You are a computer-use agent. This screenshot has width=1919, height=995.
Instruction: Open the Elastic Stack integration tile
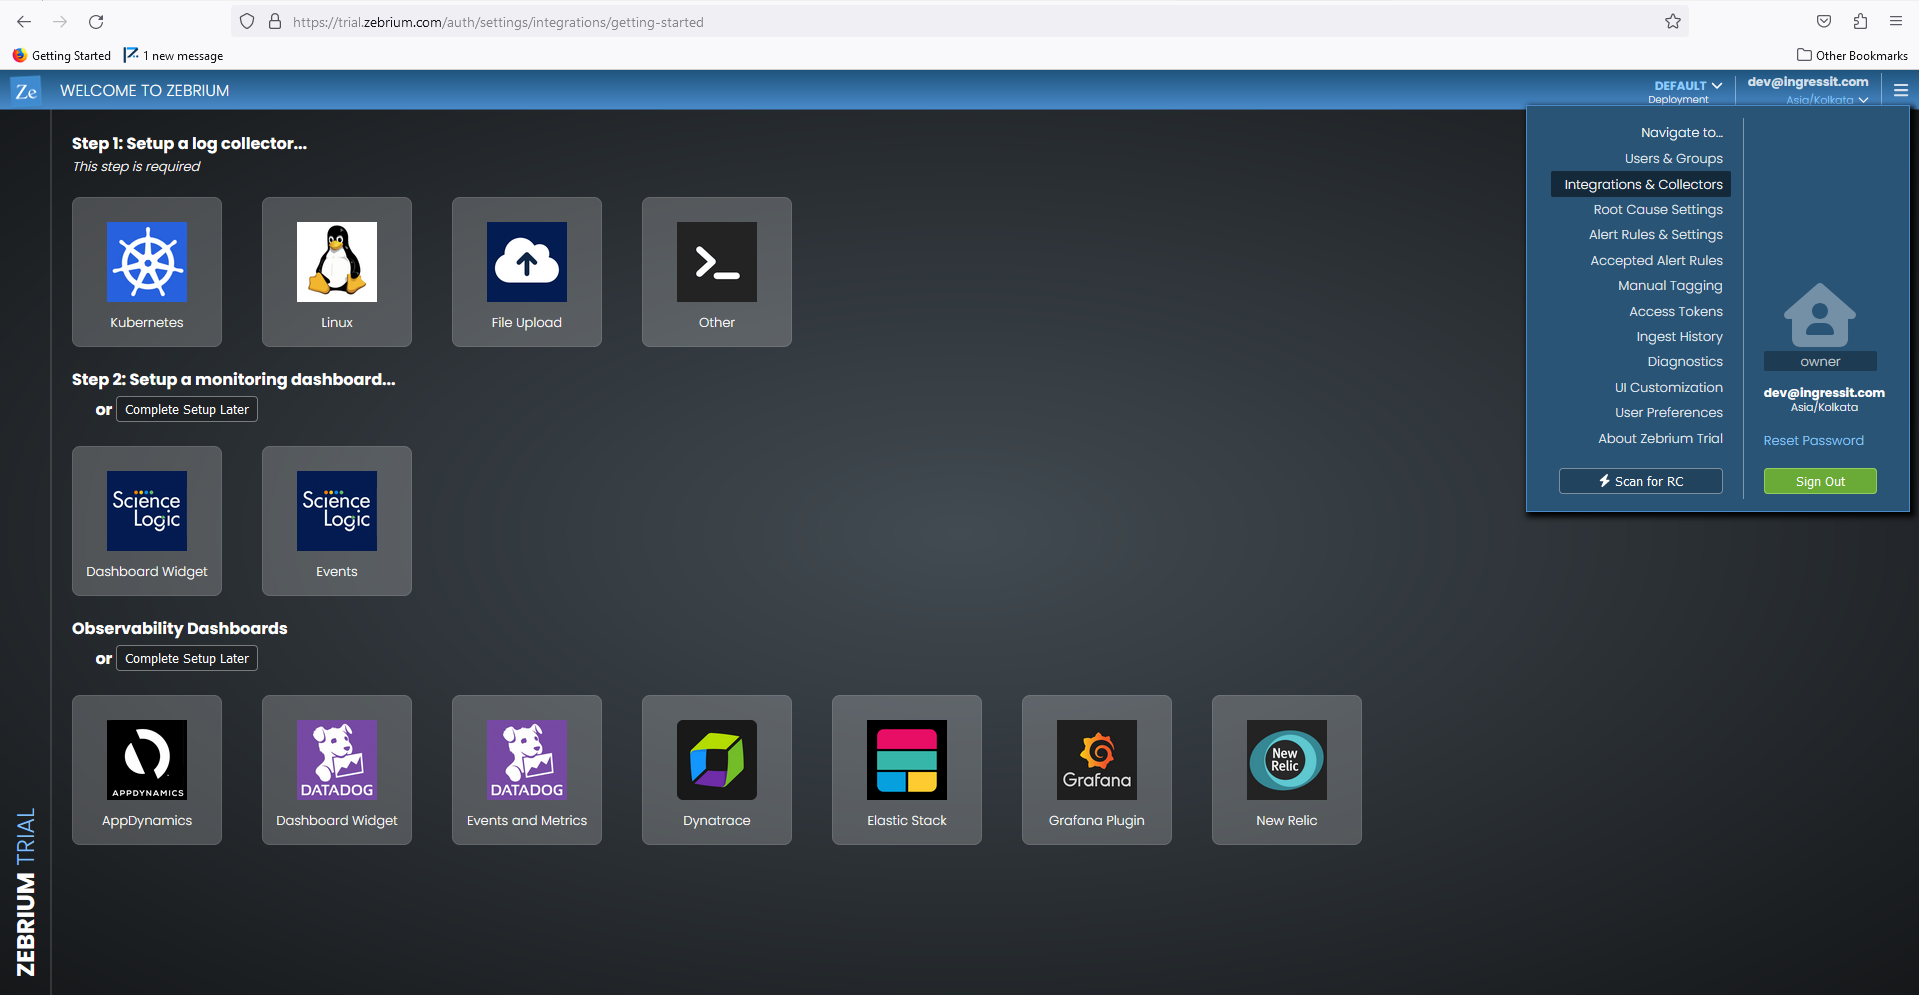[x=907, y=770]
